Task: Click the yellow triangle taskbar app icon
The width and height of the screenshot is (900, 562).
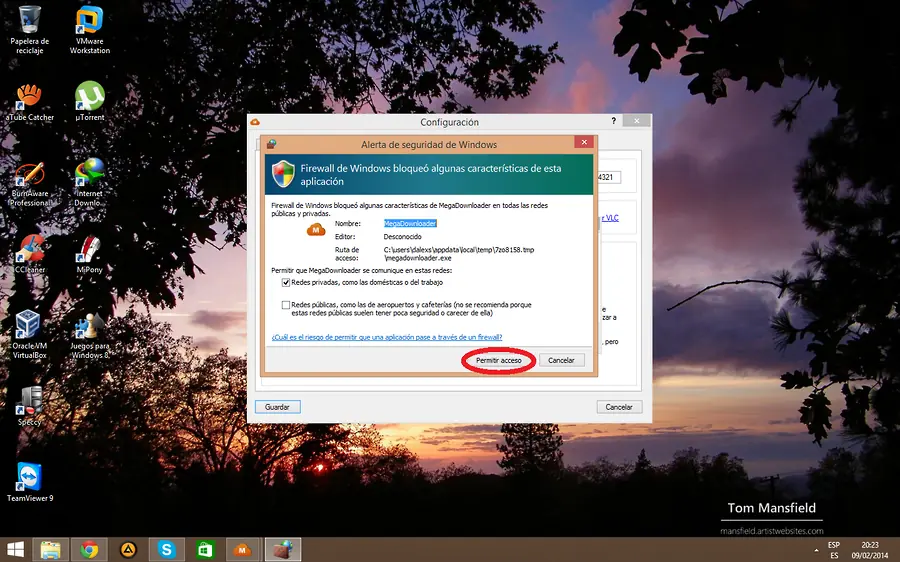Action: 128,549
